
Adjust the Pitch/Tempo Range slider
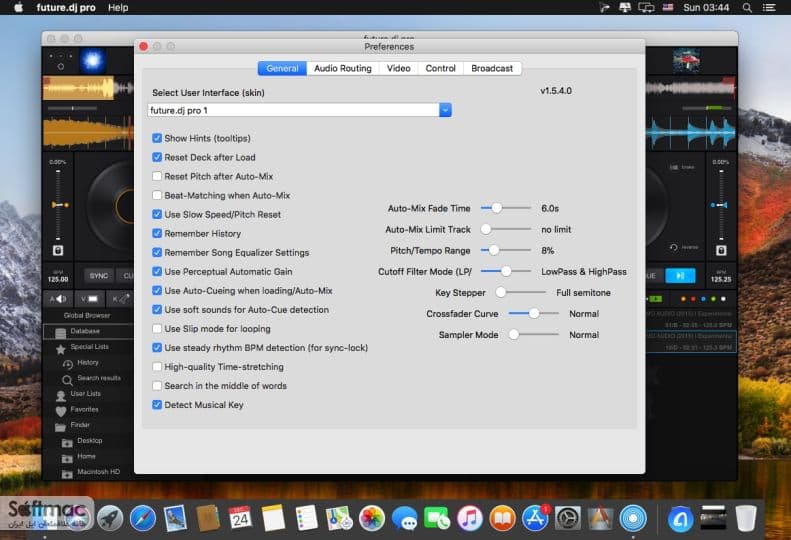coord(505,250)
